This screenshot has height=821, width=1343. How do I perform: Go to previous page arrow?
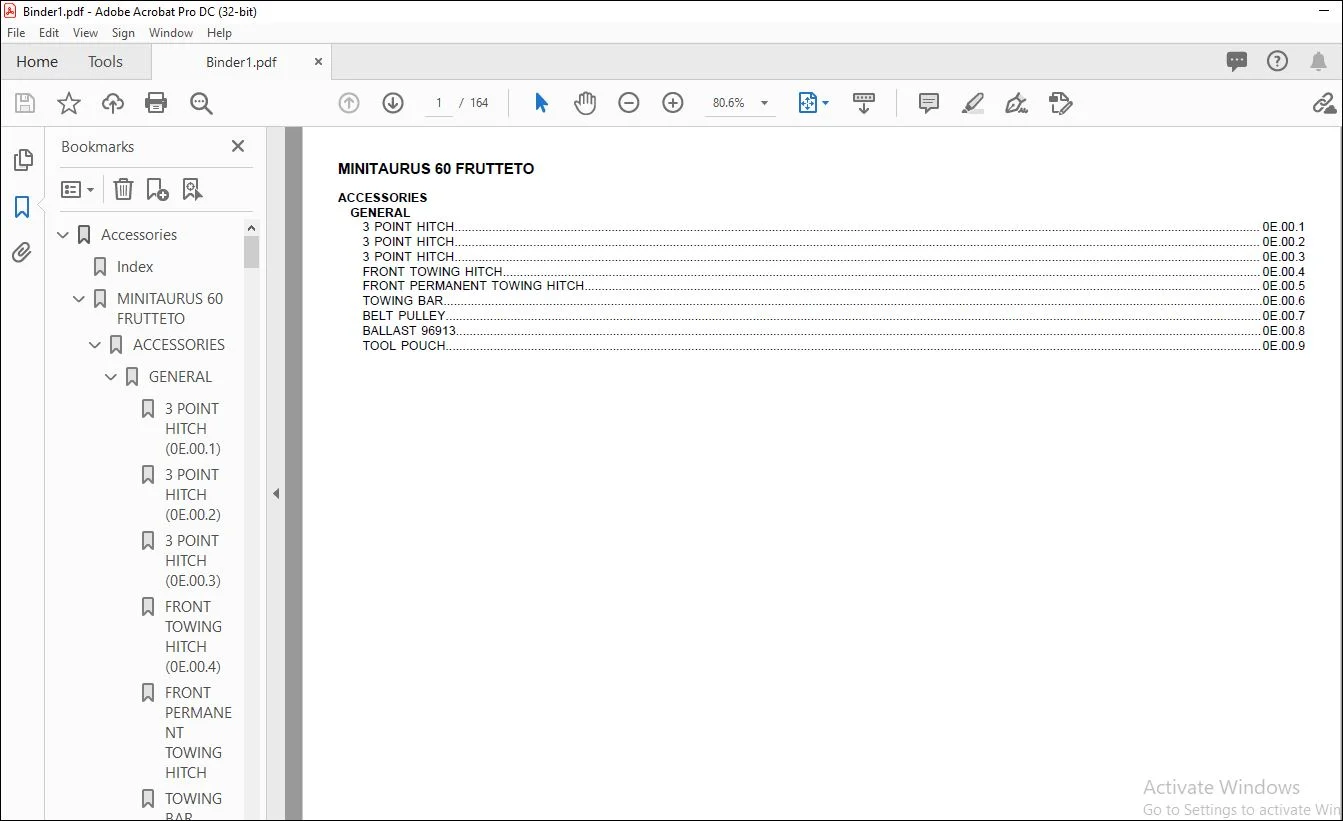(349, 103)
